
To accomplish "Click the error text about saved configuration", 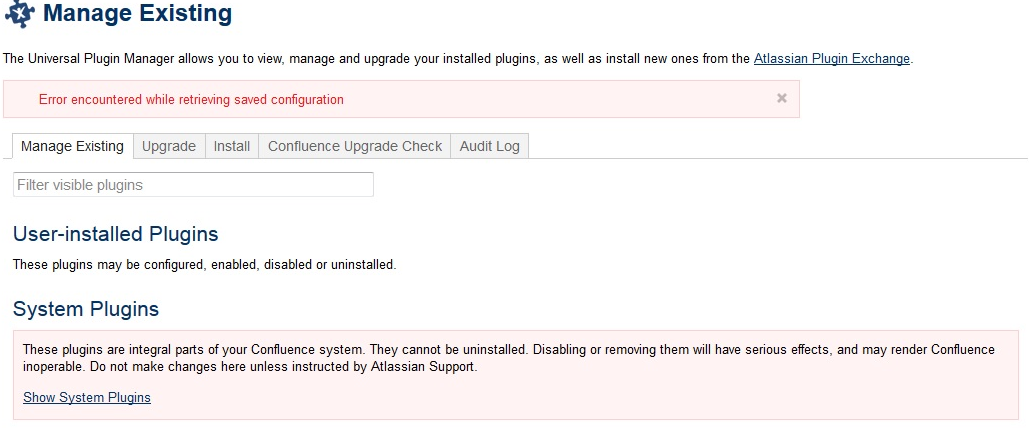I will (191, 100).
